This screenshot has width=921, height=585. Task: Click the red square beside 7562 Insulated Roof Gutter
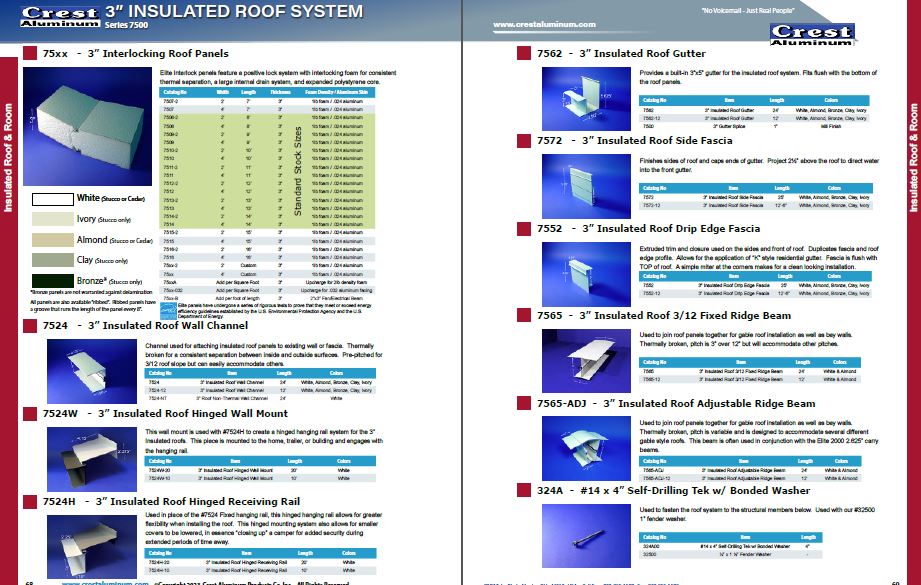click(523, 53)
